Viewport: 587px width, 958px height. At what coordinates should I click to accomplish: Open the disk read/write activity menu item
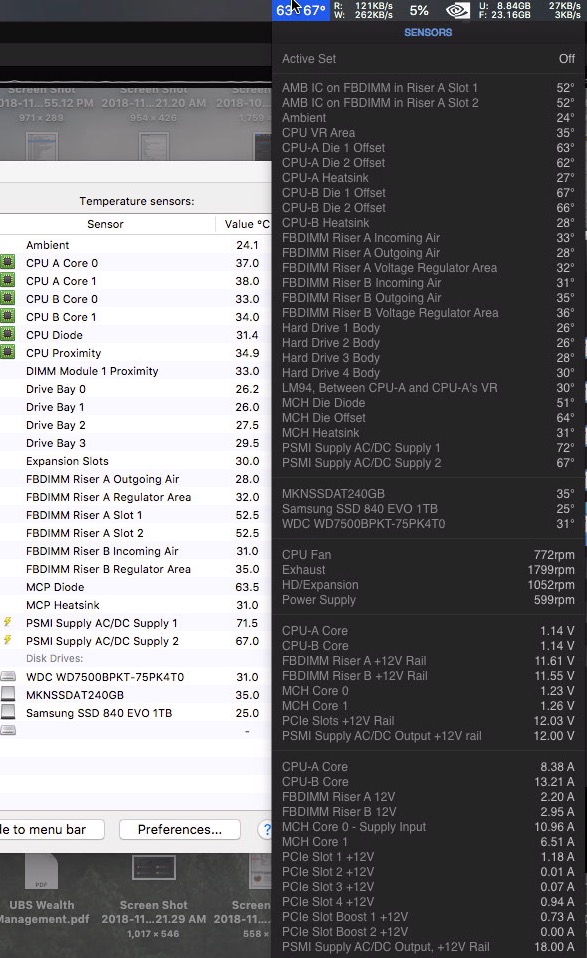[363, 10]
